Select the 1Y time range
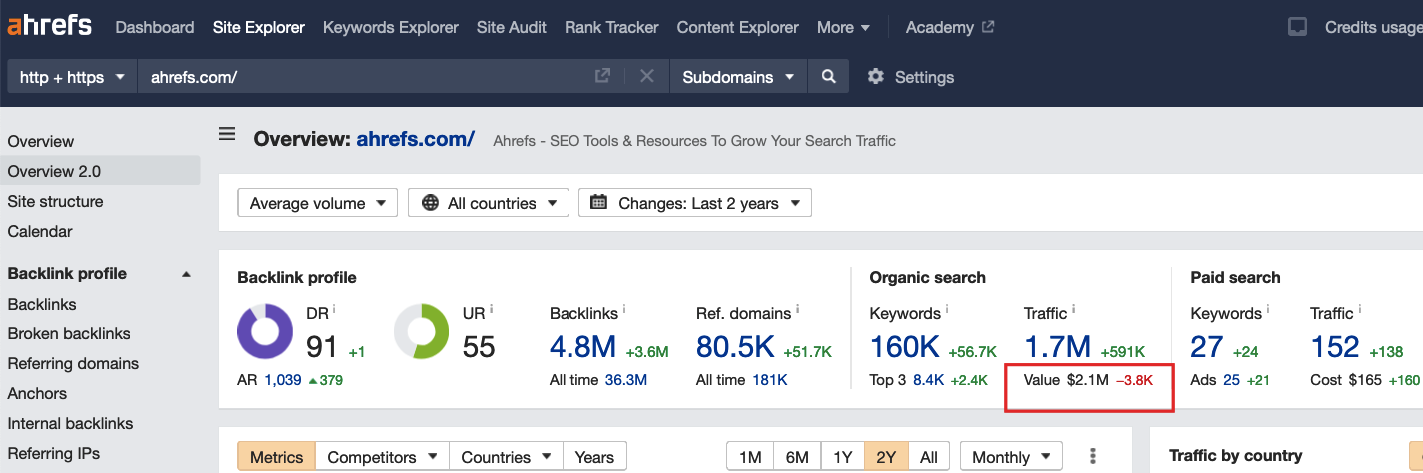This screenshot has width=1423, height=473. click(842, 457)
